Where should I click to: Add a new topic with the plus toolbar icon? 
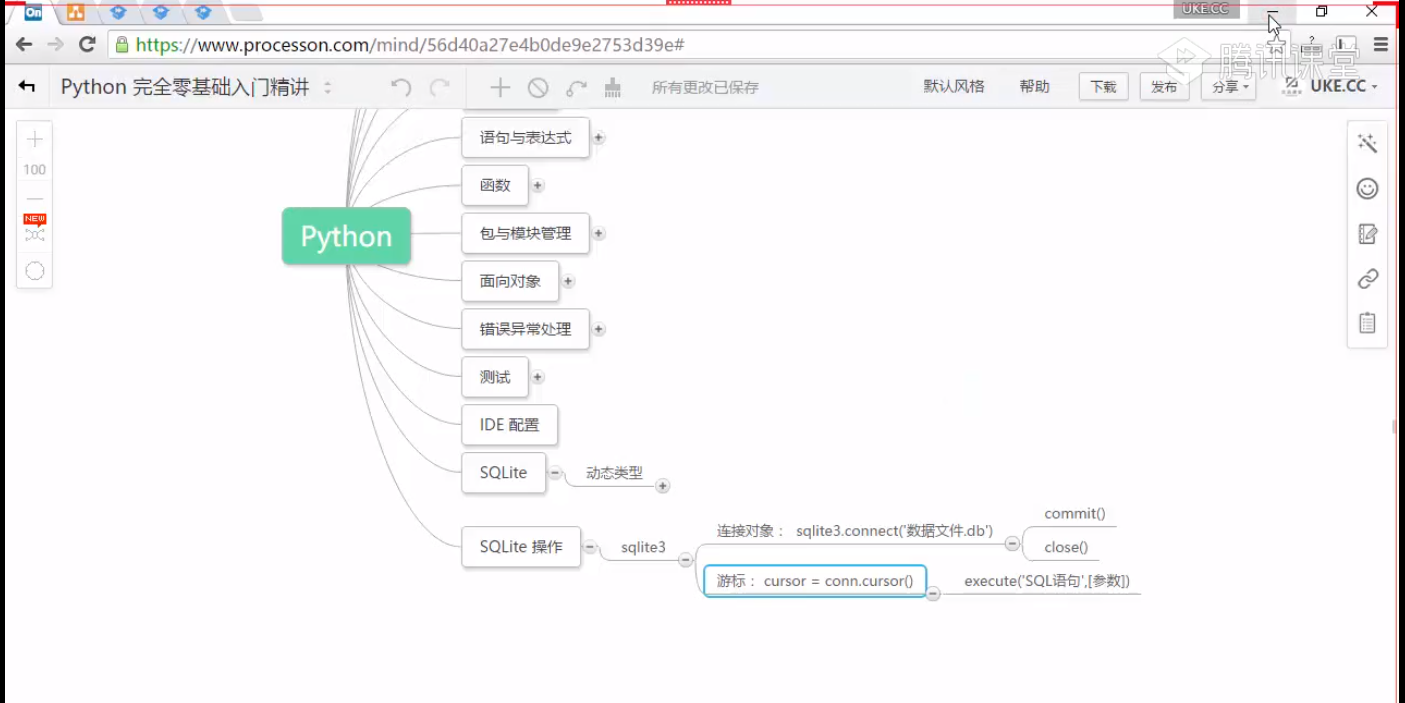(x=500, y=88)
